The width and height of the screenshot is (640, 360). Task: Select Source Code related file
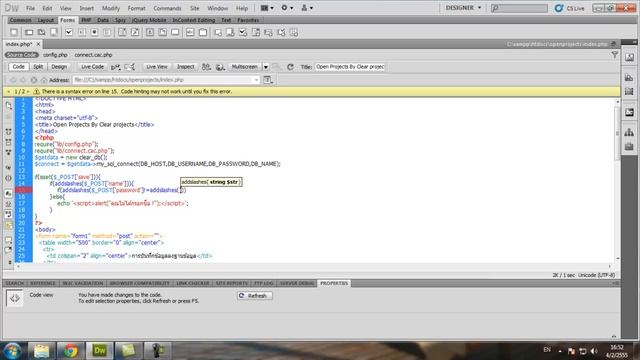pyautogui.click(x=22, y=55)
